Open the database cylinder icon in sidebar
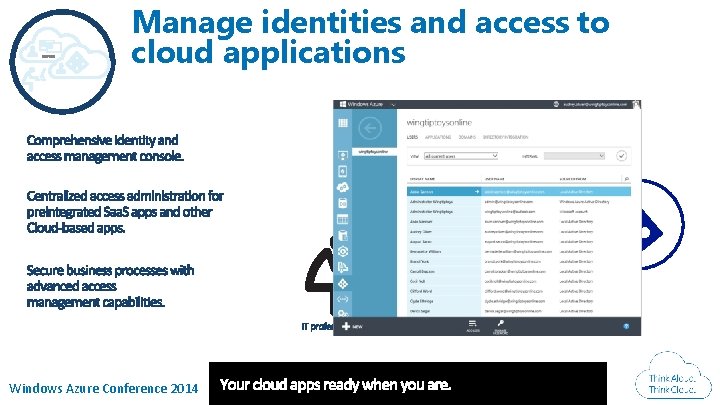The width and height of the screenshot is (720, 405). pos(343,236)
